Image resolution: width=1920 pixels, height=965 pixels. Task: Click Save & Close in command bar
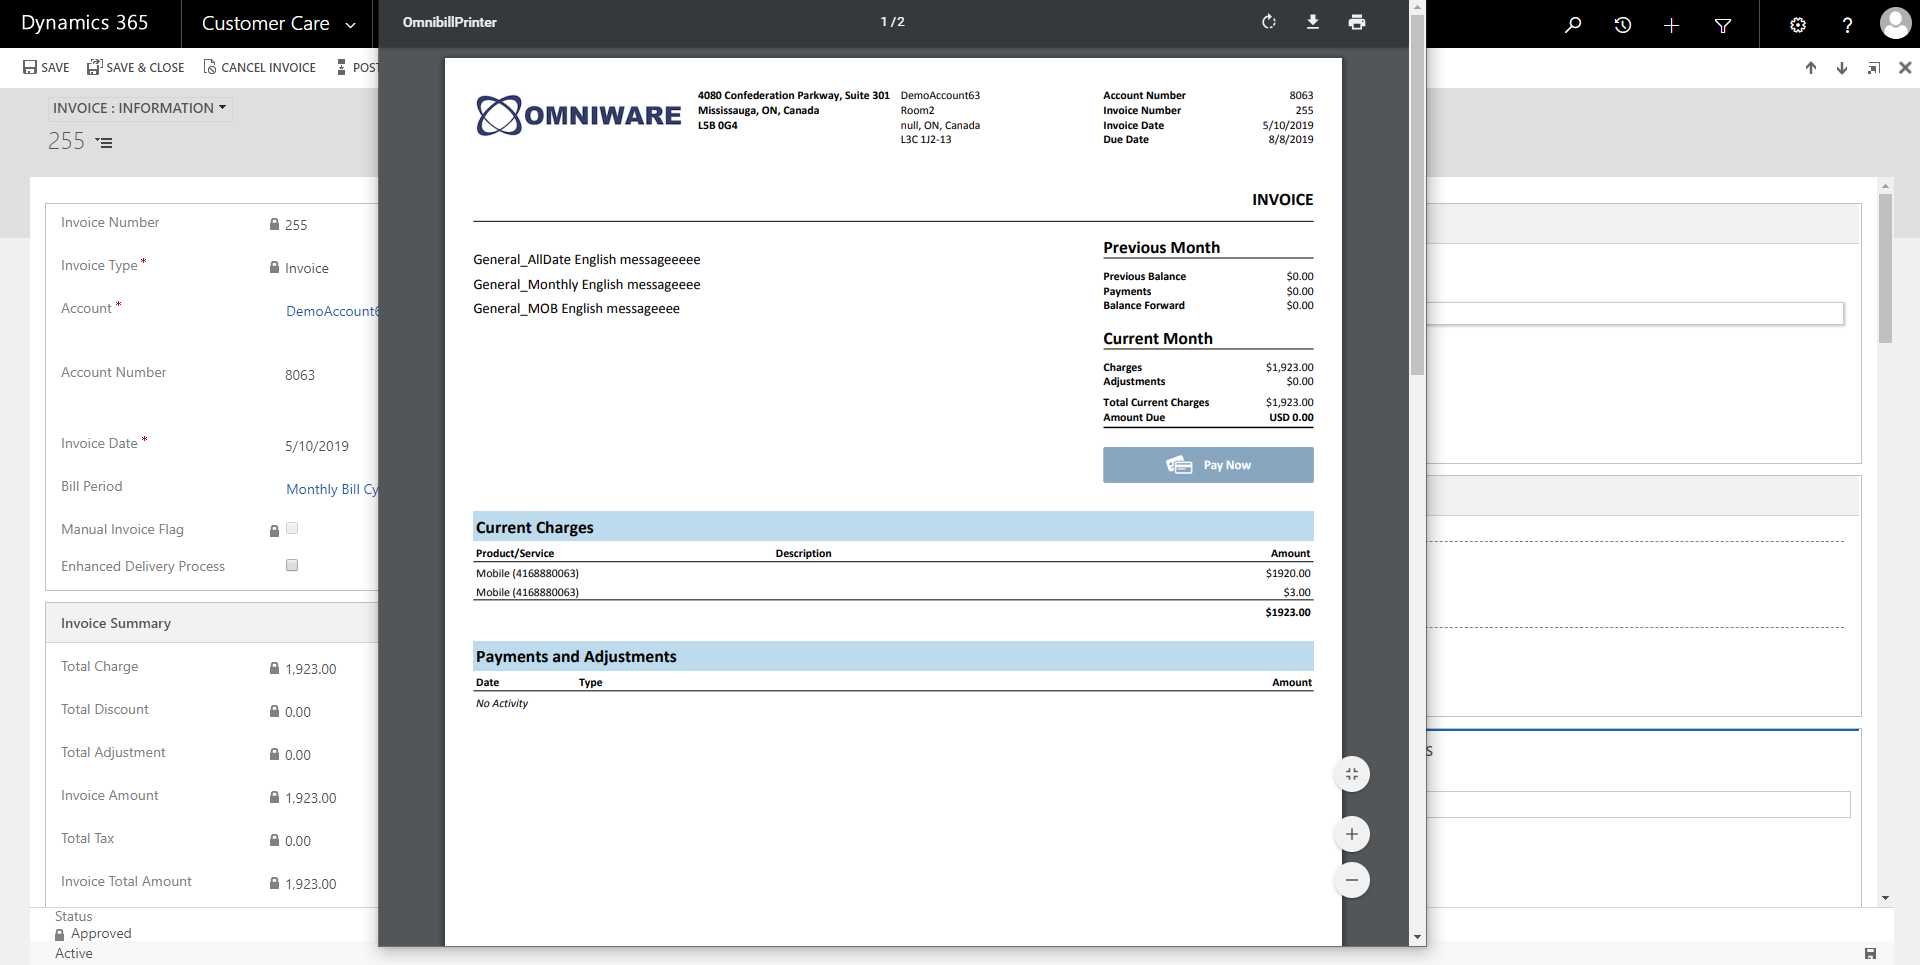(135, 67)
